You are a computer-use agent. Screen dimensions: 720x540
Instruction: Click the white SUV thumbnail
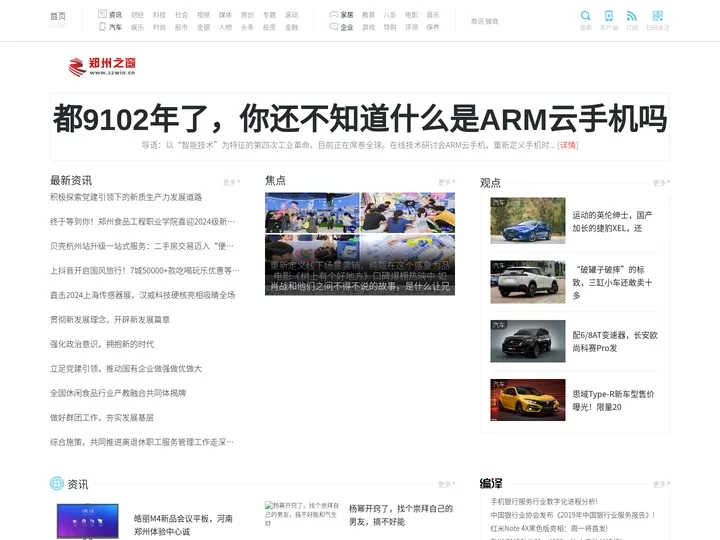pyautogui.click(x=528, y=282)
